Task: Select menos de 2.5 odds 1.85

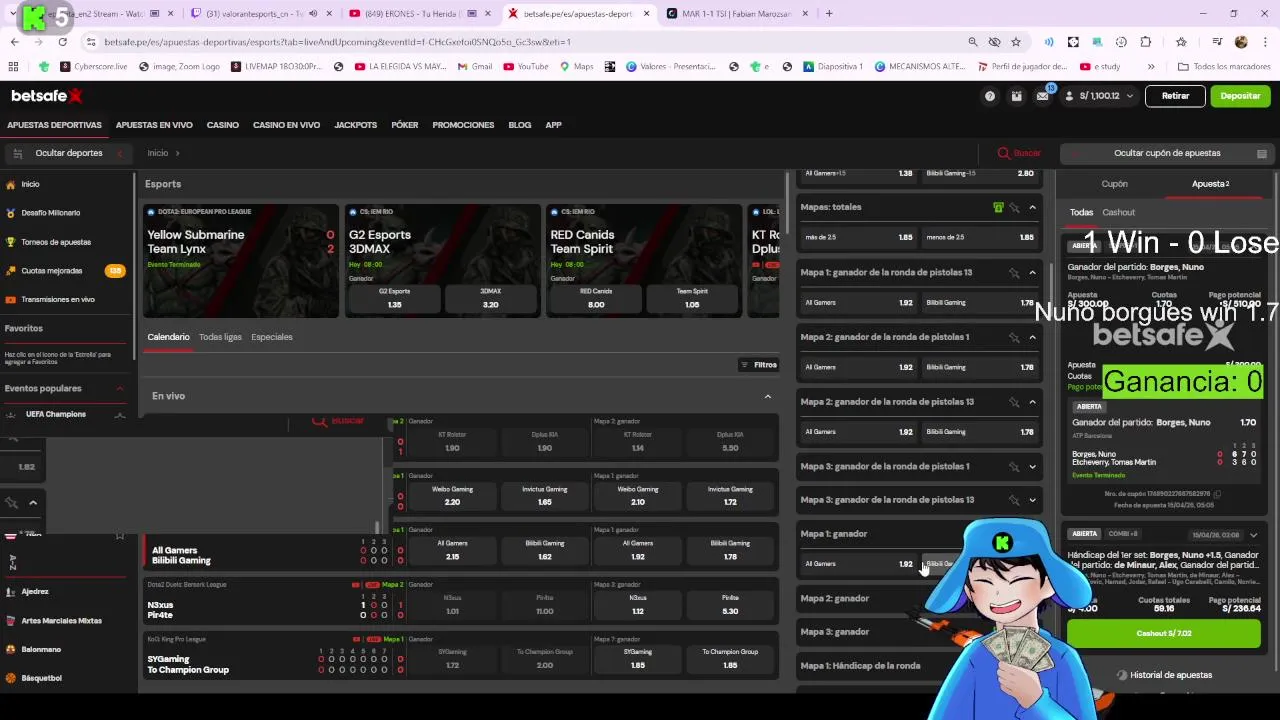Action: tap(979, 237)
